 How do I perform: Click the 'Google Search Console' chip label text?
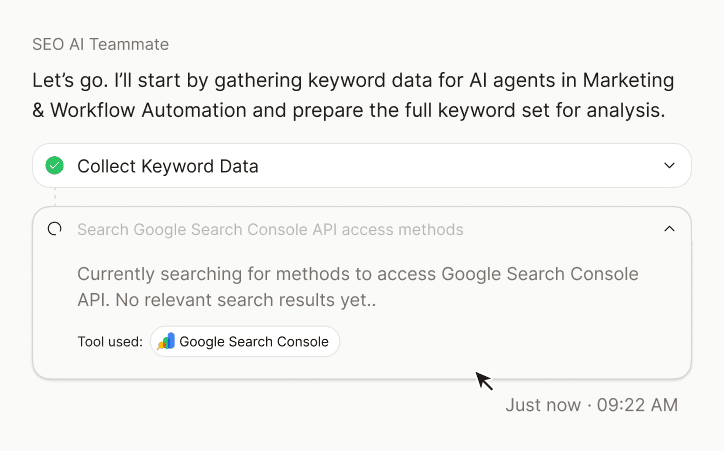(254, 342)
